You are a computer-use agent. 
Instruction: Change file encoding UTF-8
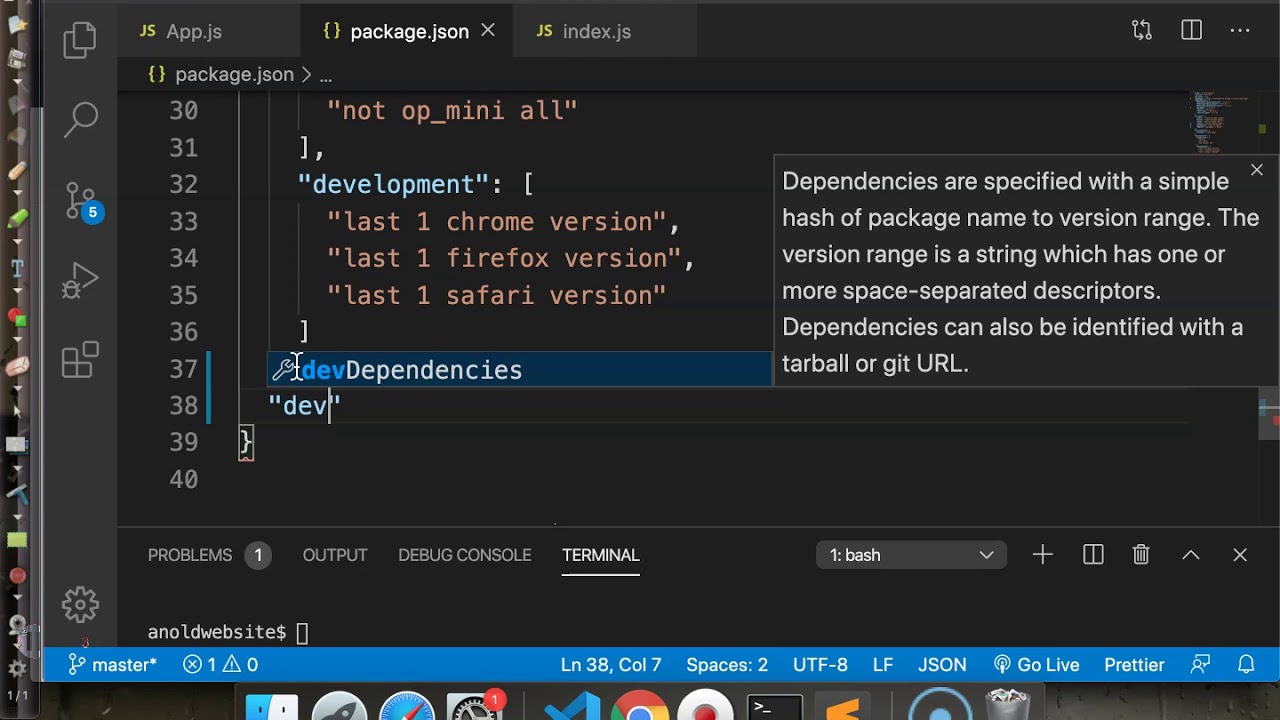[x=820, y=665]
